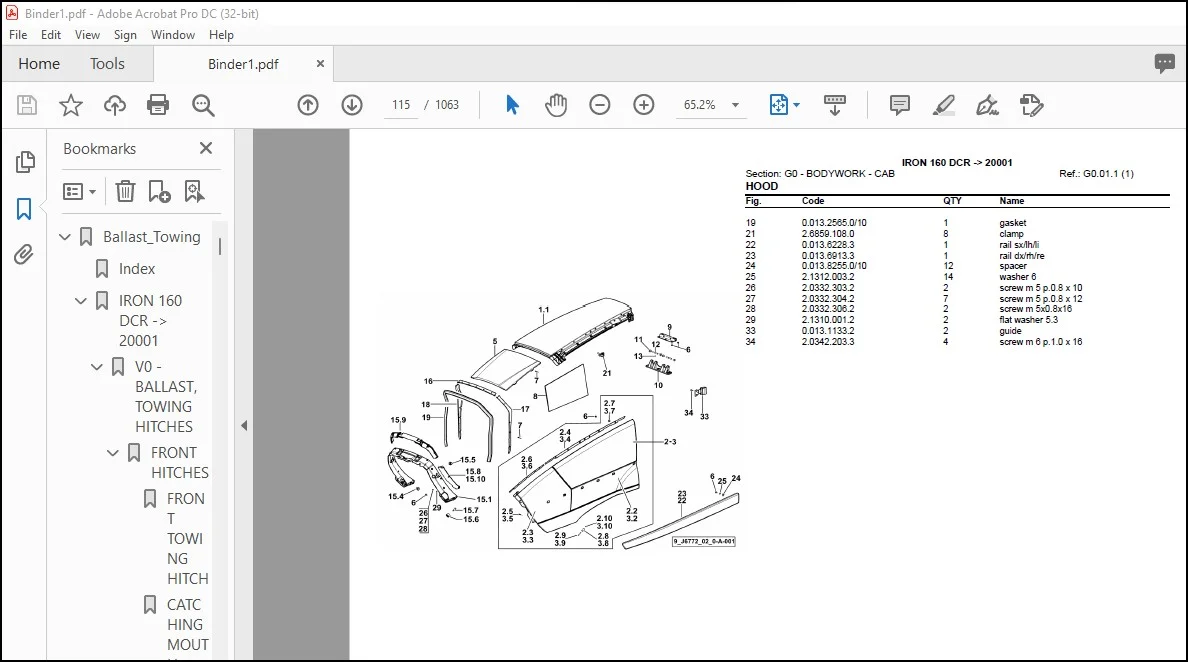This screenshot has height=662, width=1188.
Task: Activate the Hand pan tool
Action: click(555, 105)
